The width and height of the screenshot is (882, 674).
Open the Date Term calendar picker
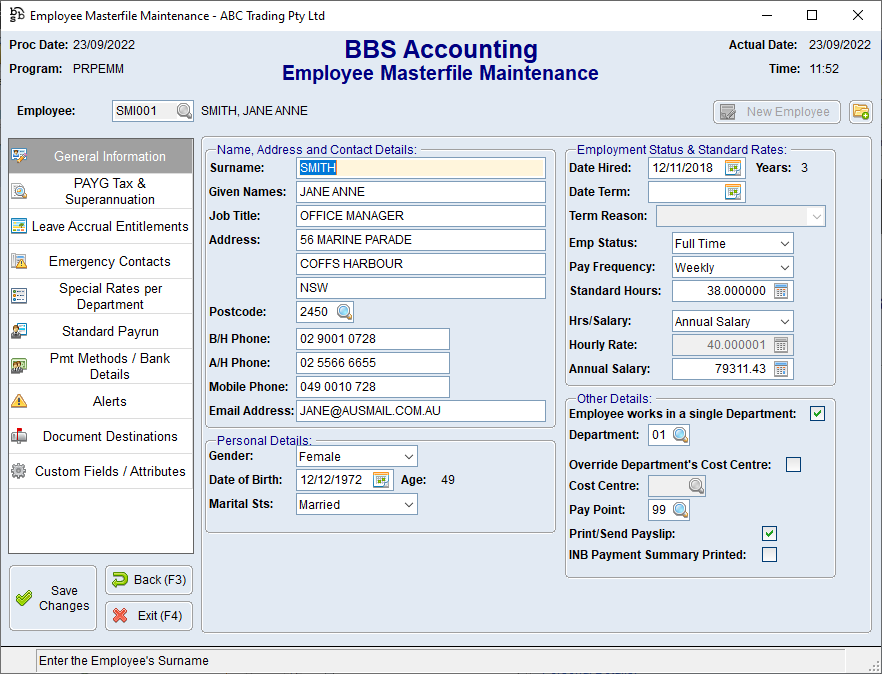click(734, 192)
